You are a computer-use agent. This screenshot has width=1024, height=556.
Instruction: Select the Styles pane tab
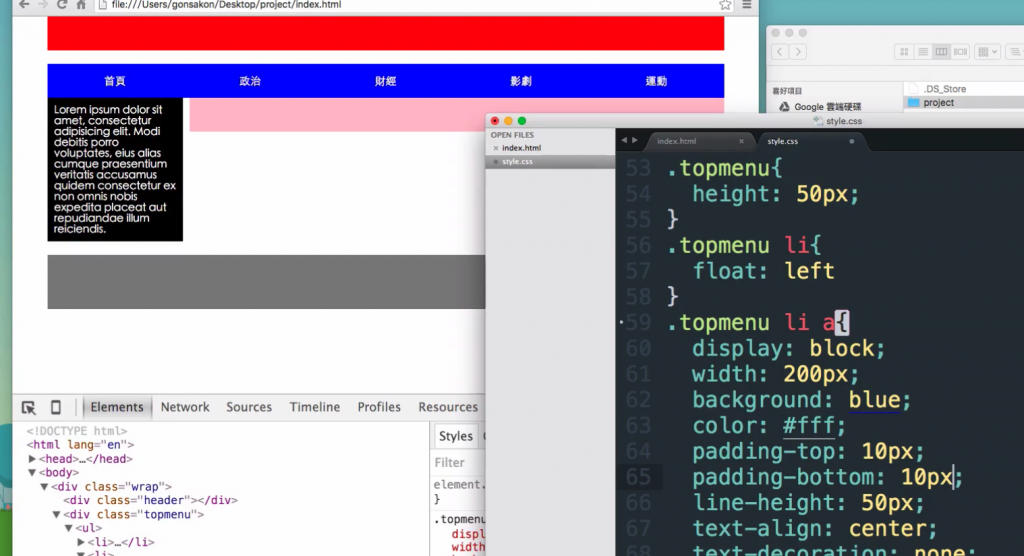click(455, 436)
